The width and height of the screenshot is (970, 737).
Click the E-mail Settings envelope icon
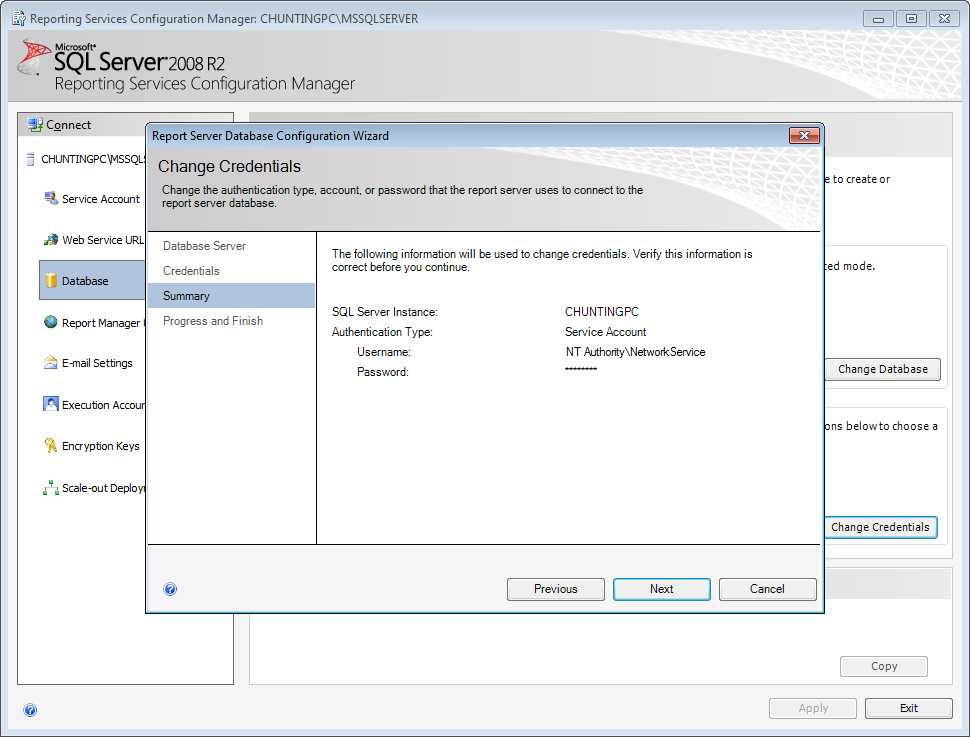(x=51, y=363)
